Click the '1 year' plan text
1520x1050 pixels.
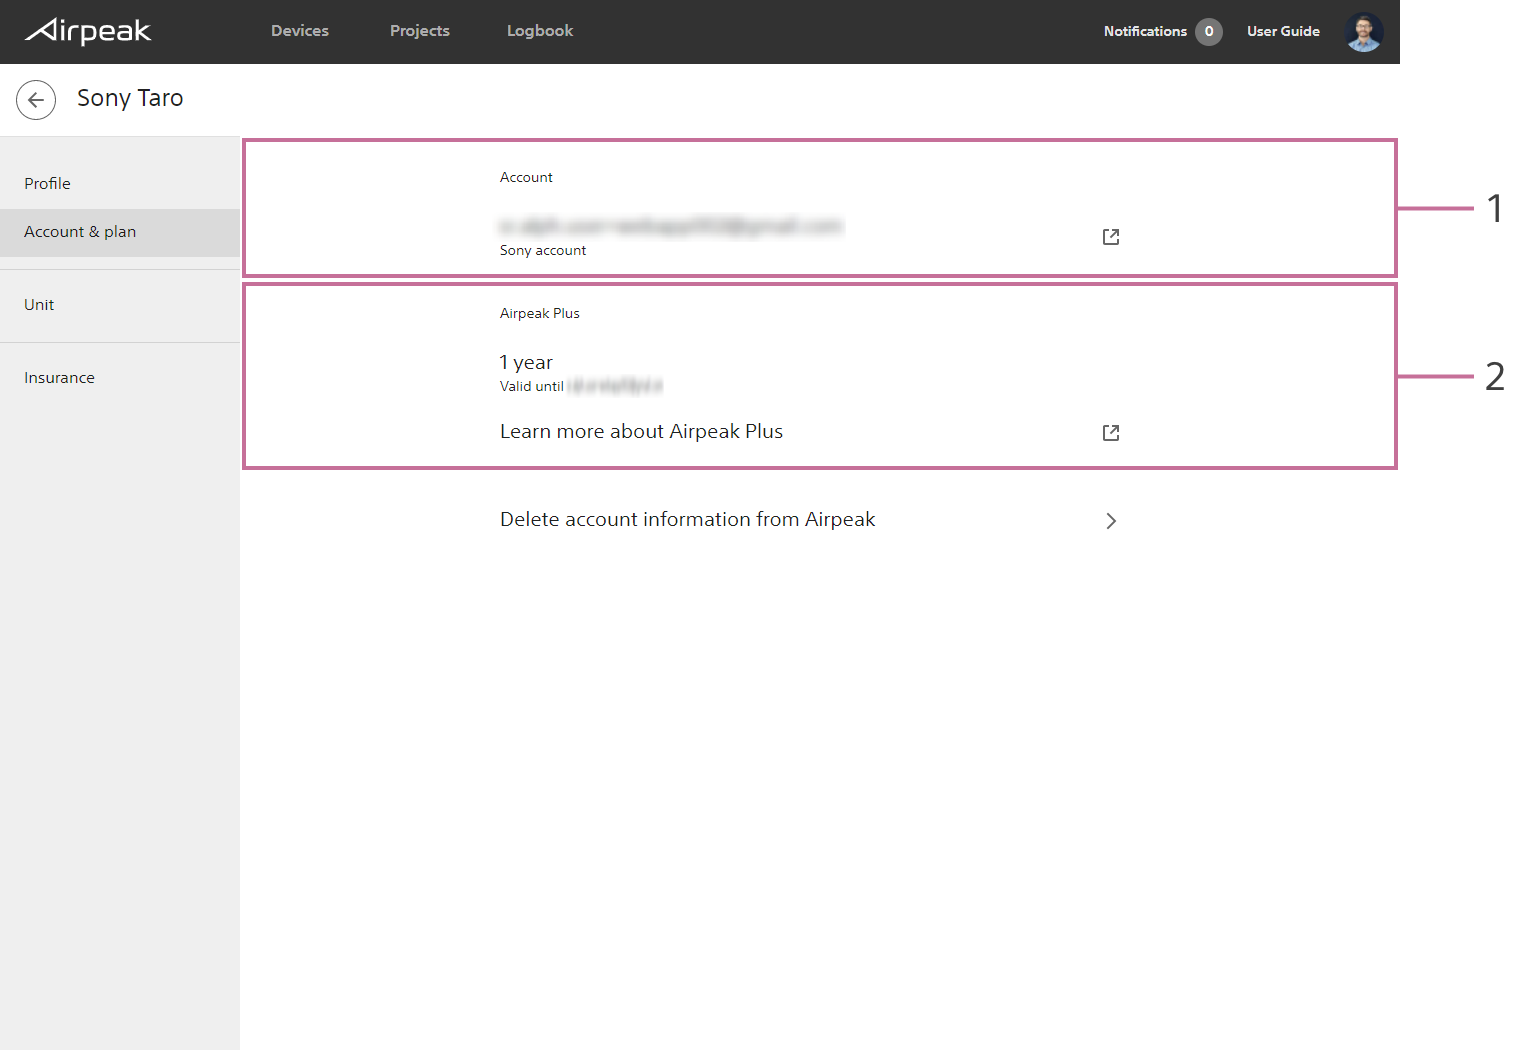tap(526, 363)
